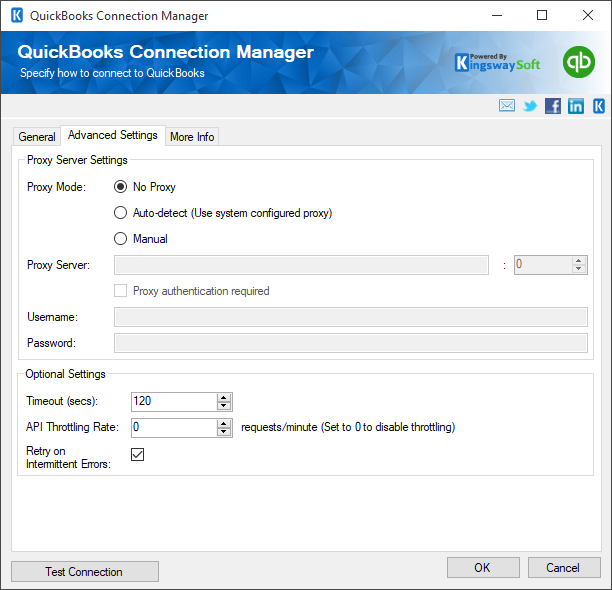The image size is (612, 590).
Task: Click the Powered By KingswaySoft logo
Action: pos(498,63)
